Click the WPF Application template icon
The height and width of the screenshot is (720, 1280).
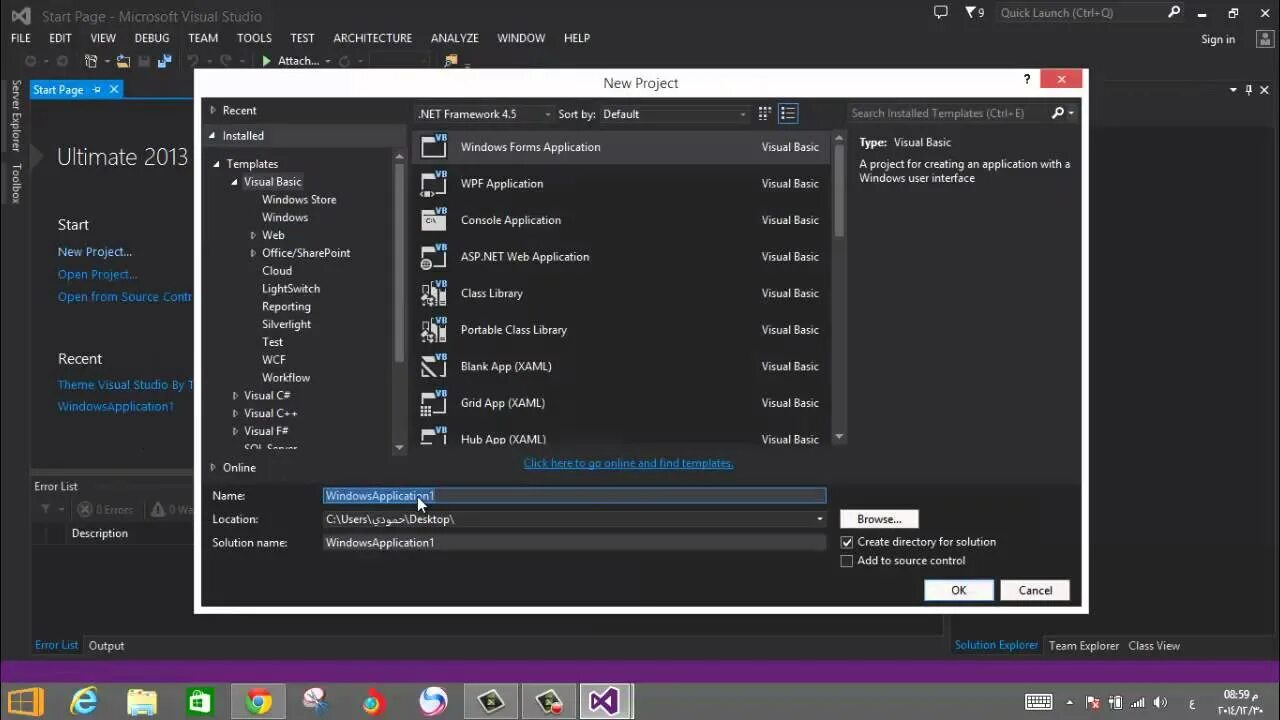[434, 183]
